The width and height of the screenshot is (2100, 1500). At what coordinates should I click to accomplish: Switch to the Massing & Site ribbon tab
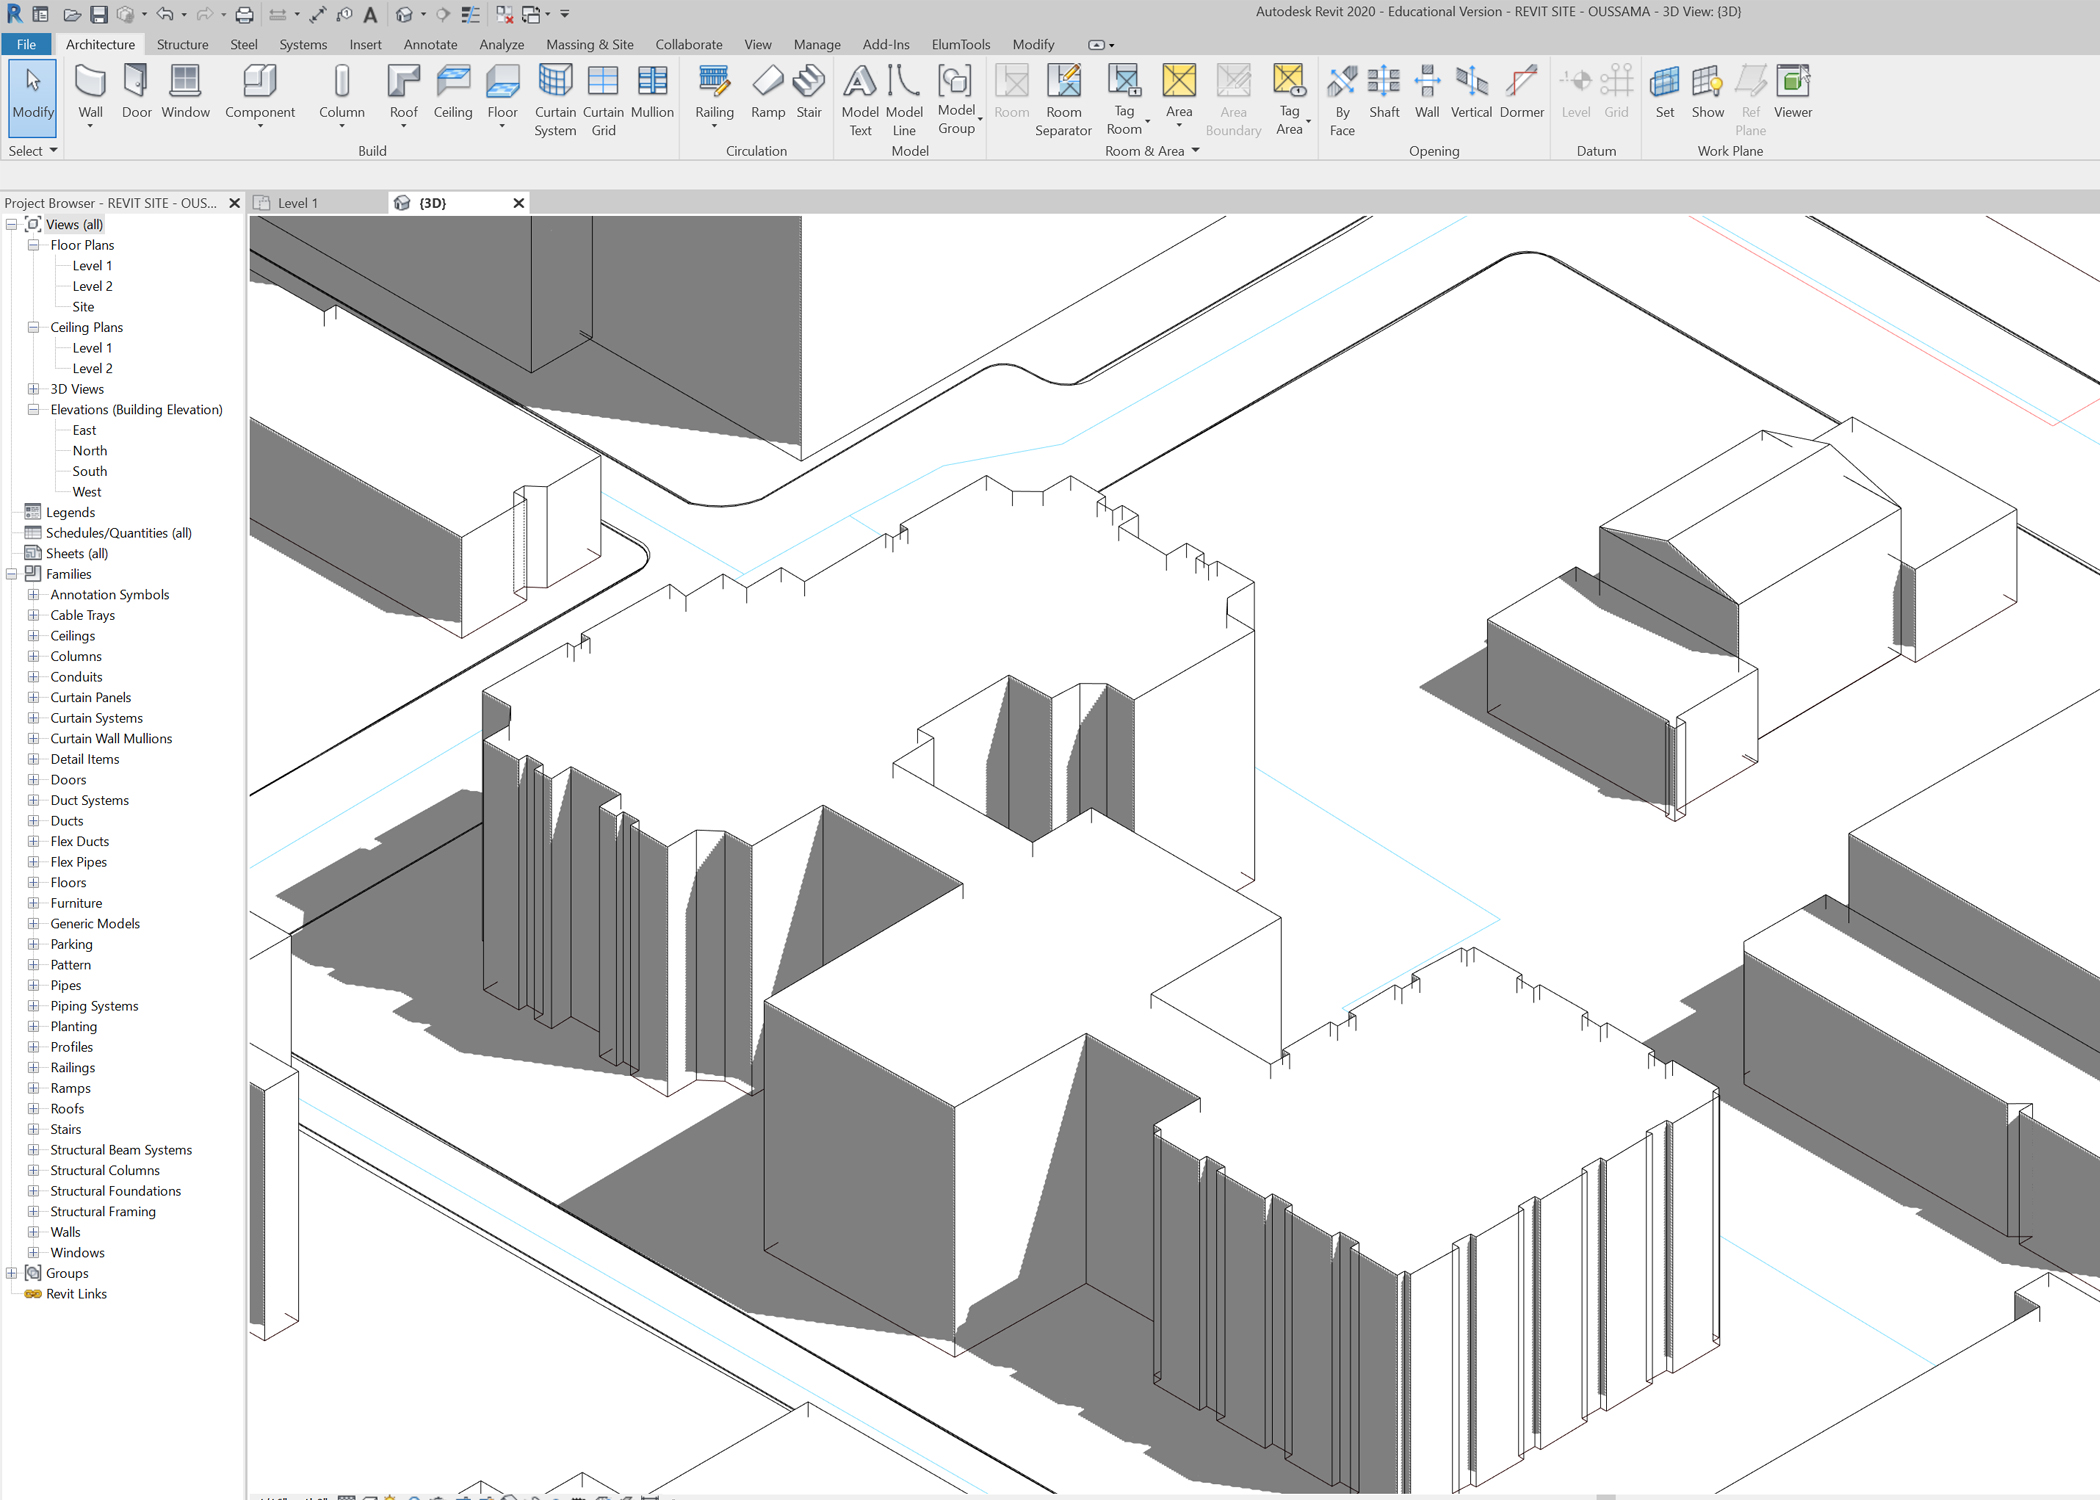point(589,44)
